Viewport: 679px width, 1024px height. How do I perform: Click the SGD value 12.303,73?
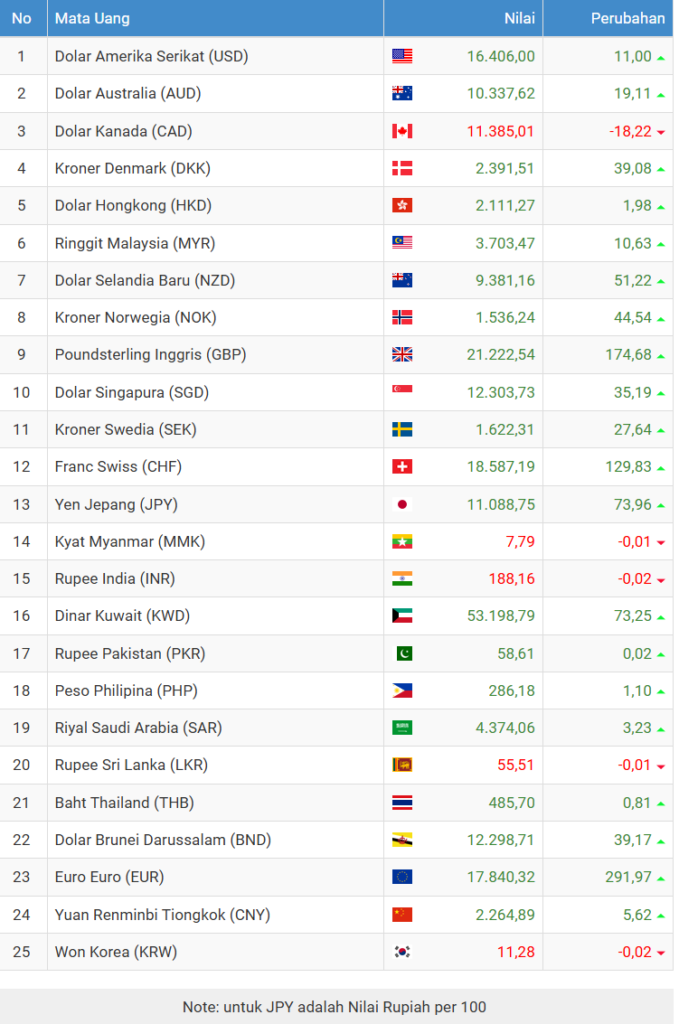coord(501,392)
